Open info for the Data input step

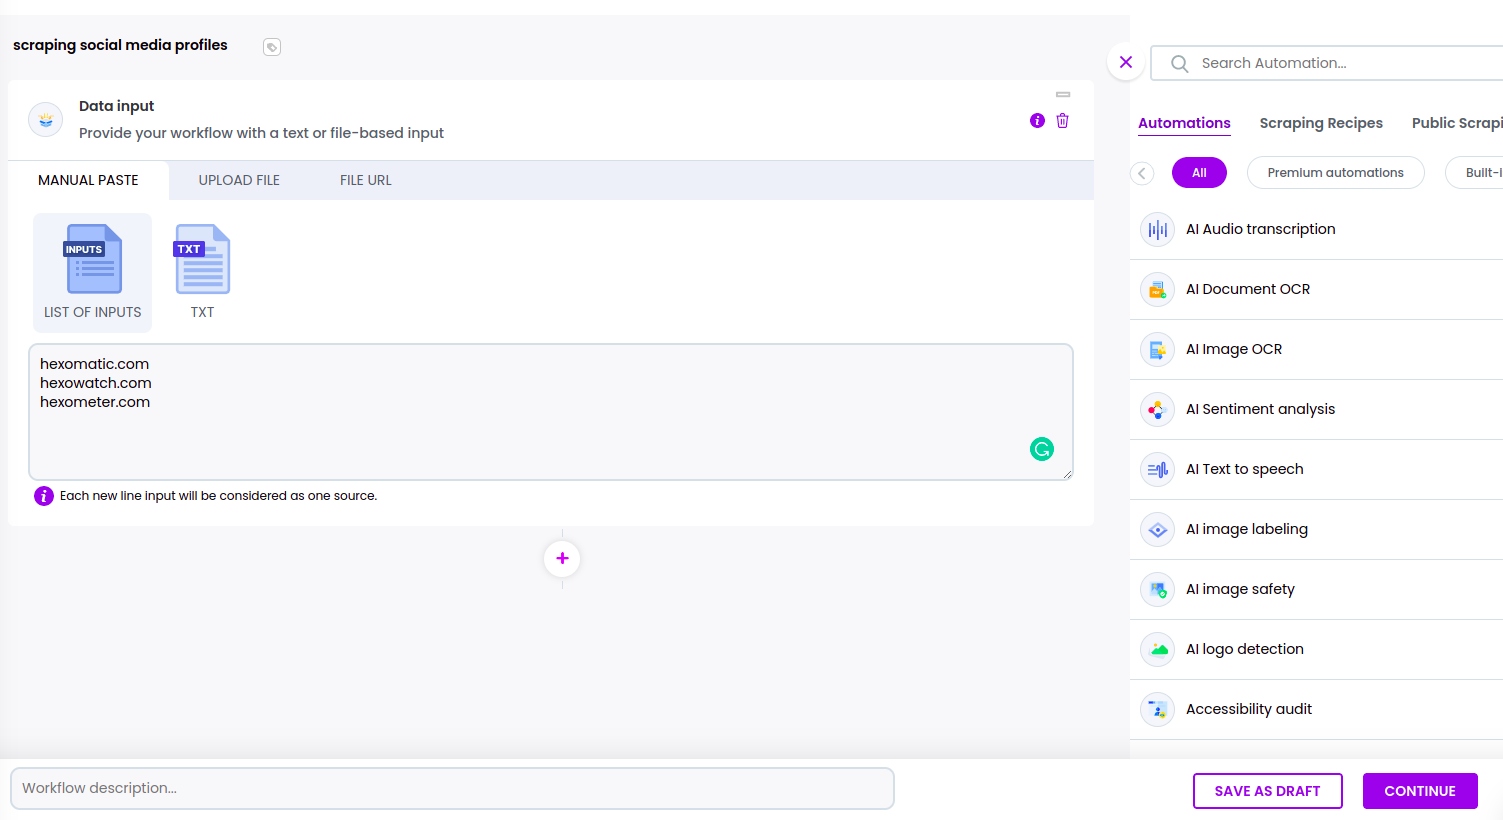coord(1037,120)
